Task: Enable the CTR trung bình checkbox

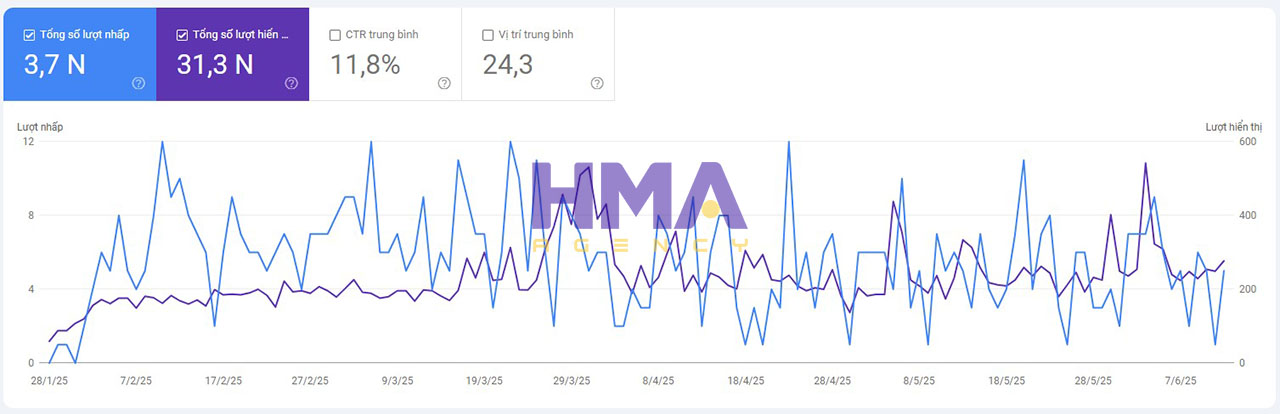Action: coord(335,35)
